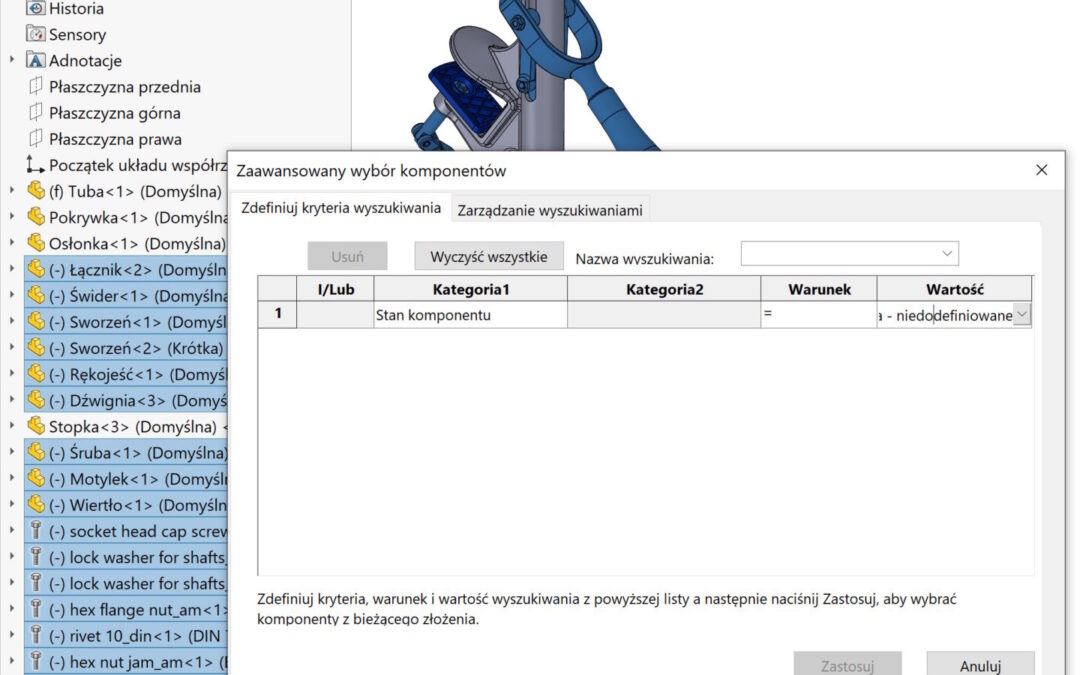The width and height of the screenshot is (1080, 675).
Task: Click the Początek układu origin icon
Action: 36,165
